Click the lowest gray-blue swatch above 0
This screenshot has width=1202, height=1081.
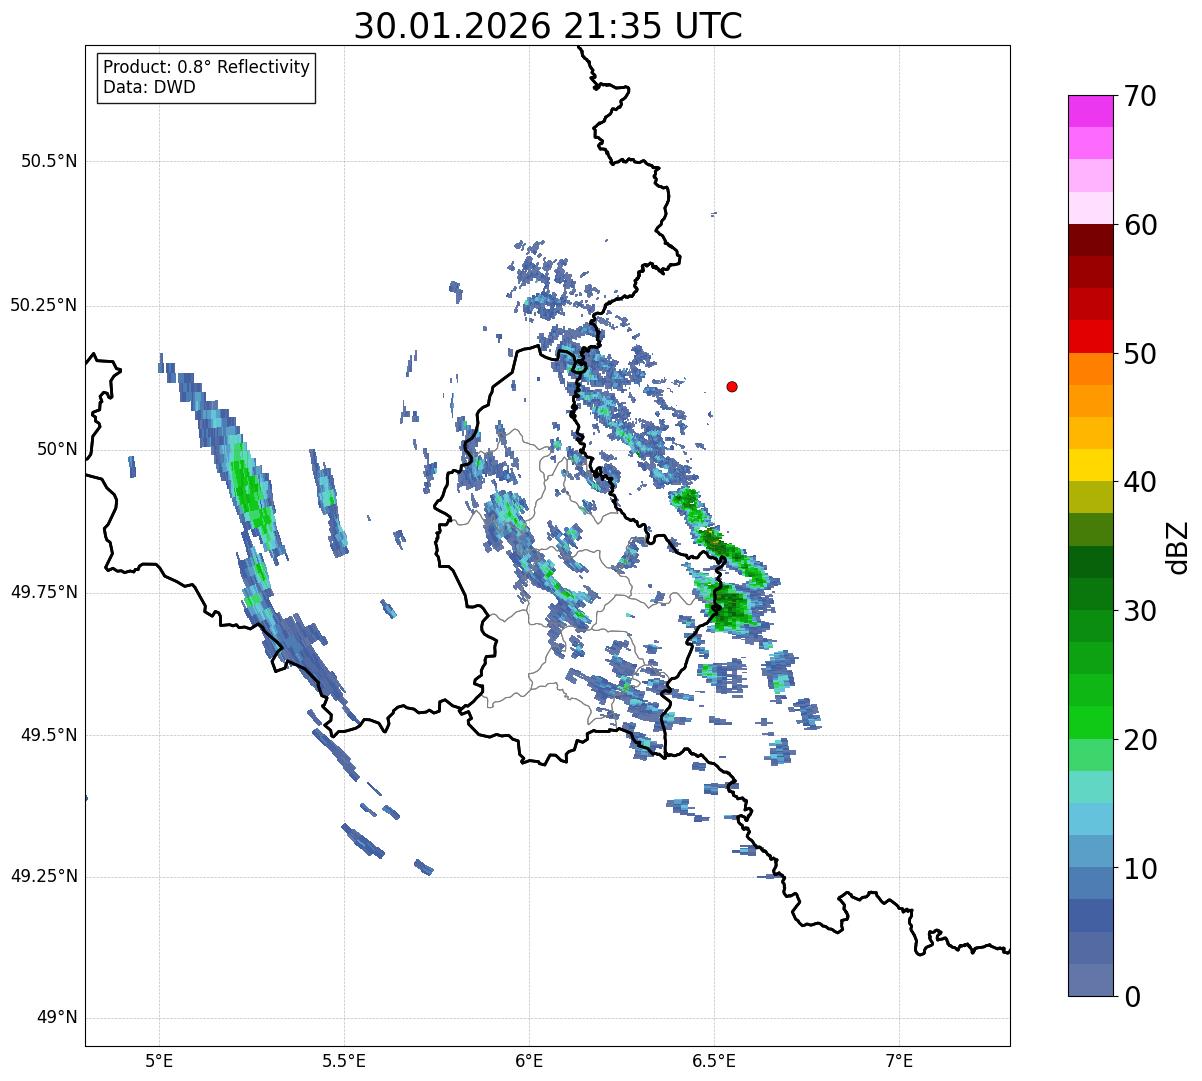pos(1091,980)
